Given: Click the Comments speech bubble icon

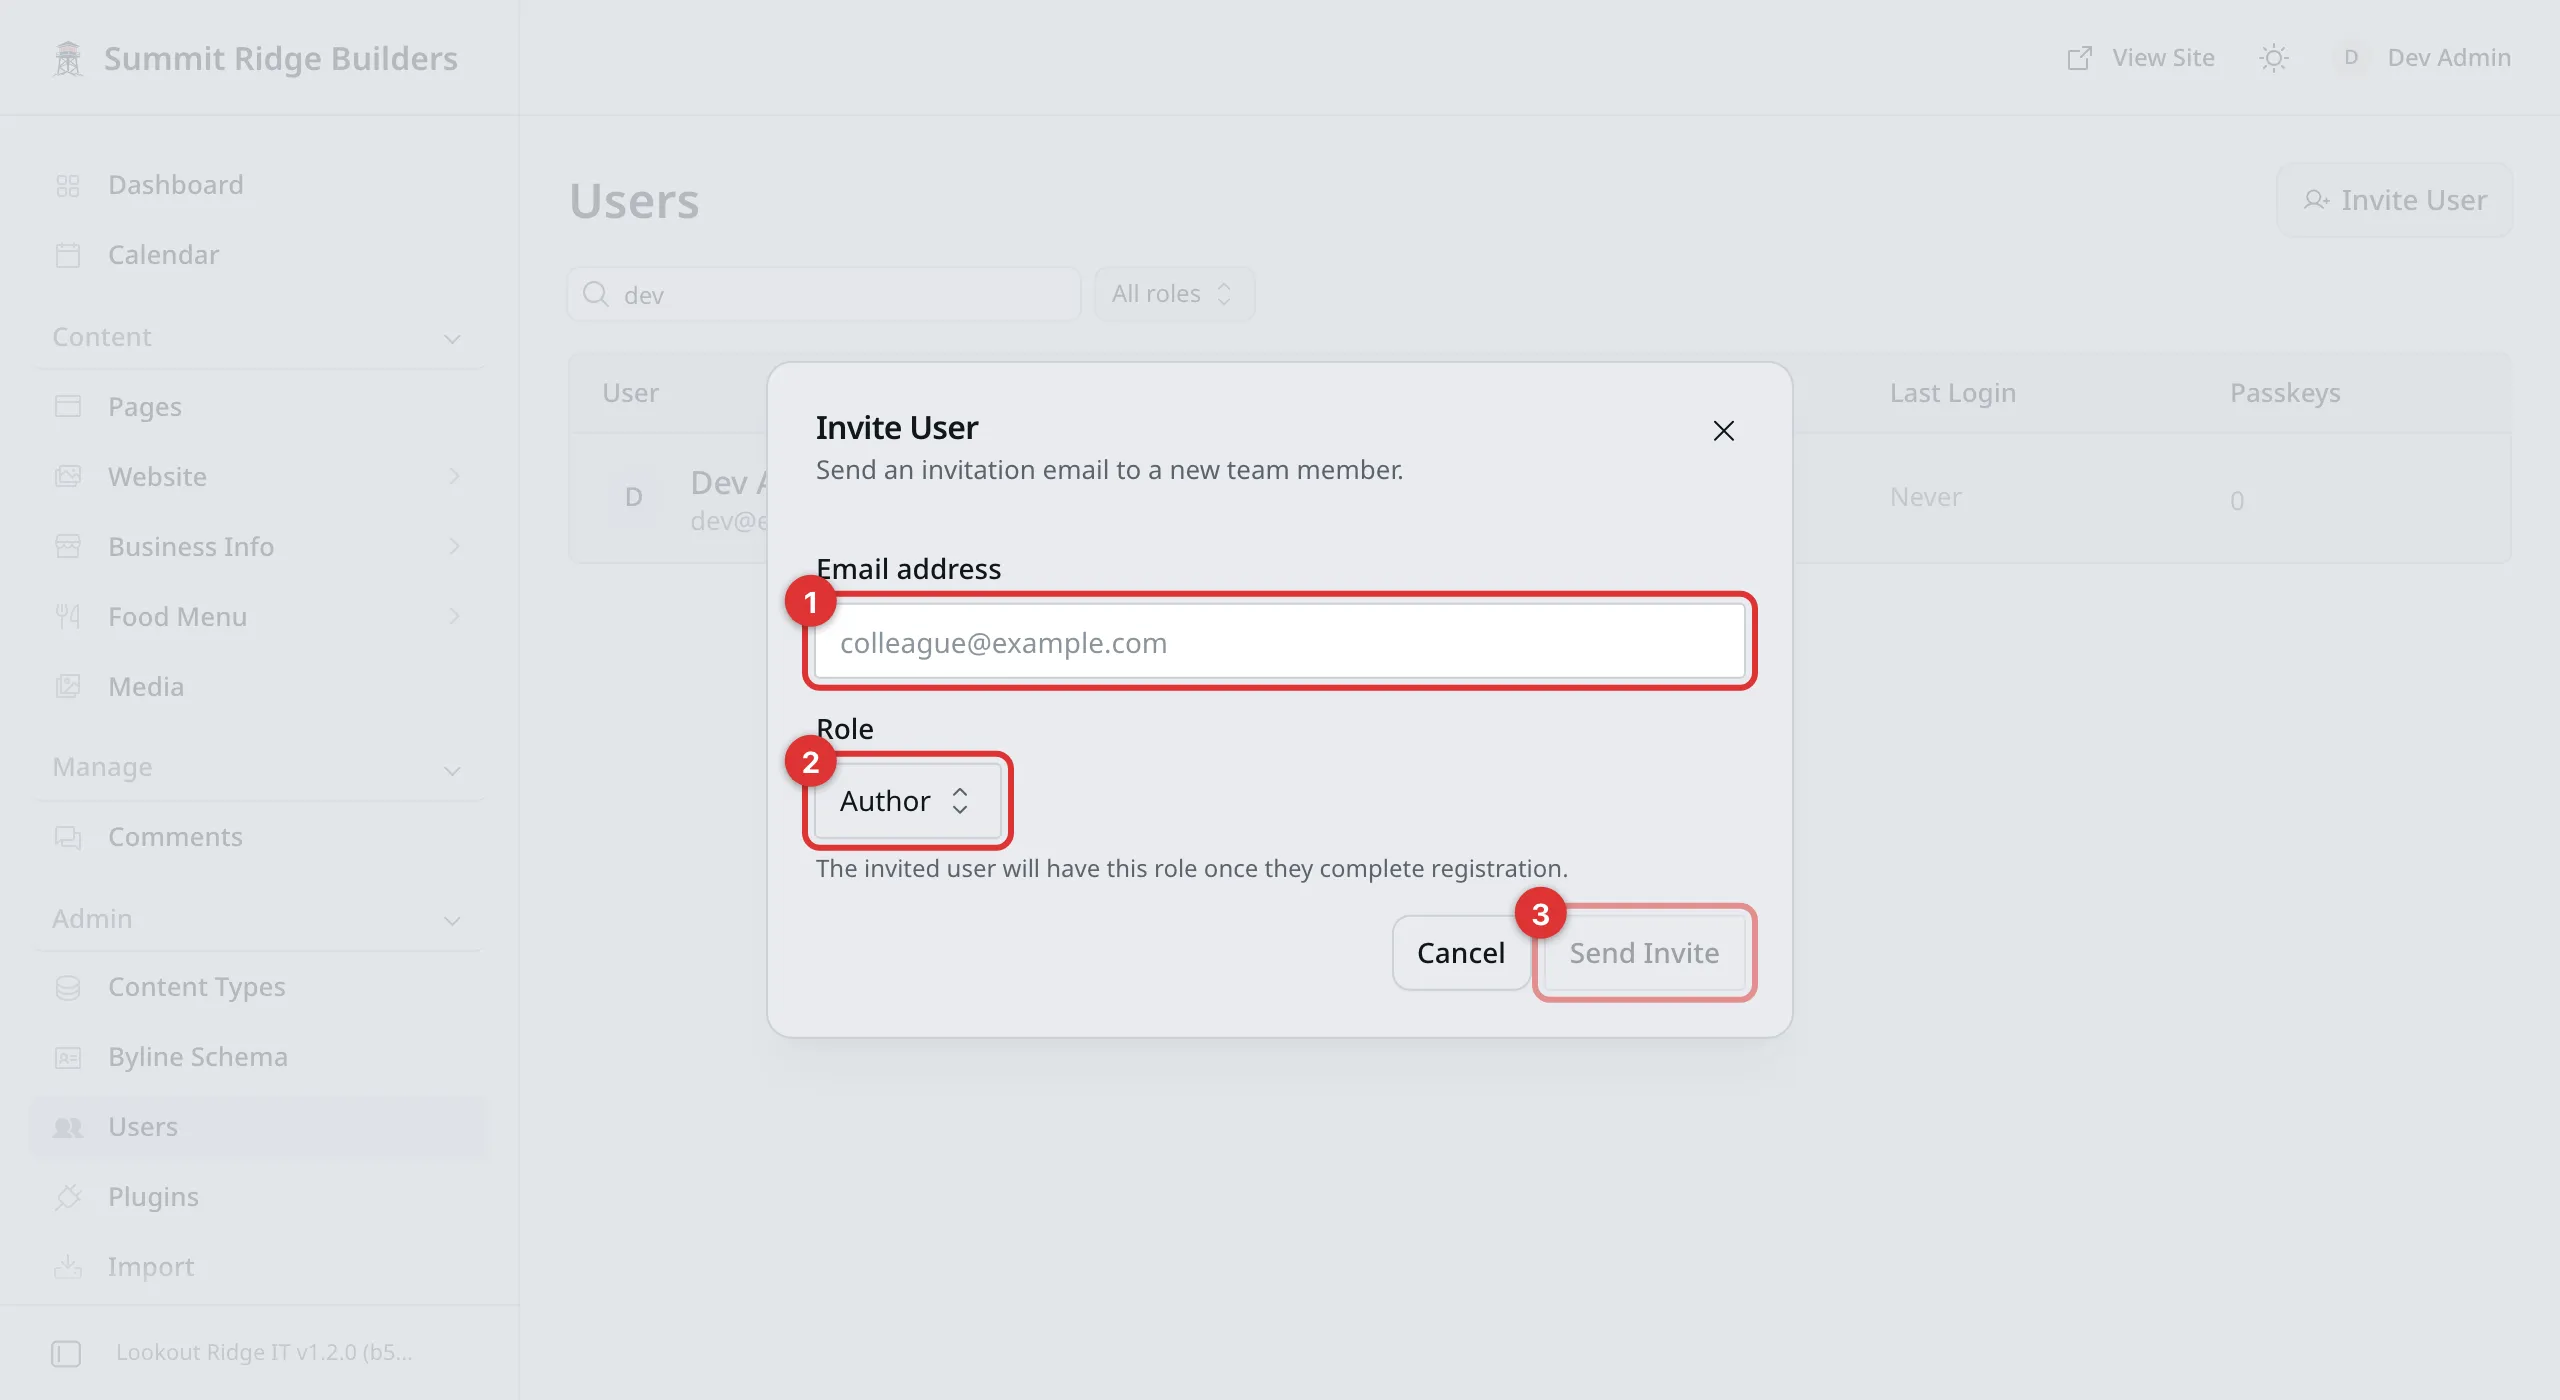Looking at the screenshot, I should (68, 837).
